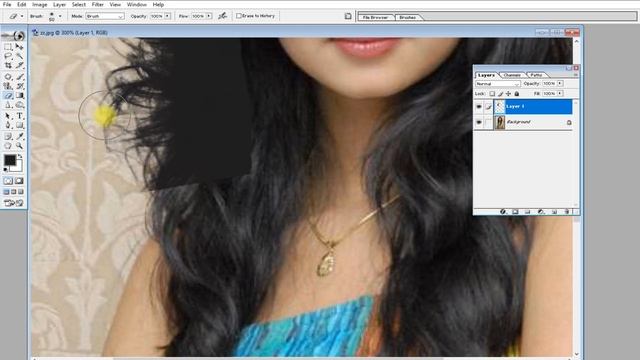
Task: Select Standard Screen mode button
Action: 7,192
